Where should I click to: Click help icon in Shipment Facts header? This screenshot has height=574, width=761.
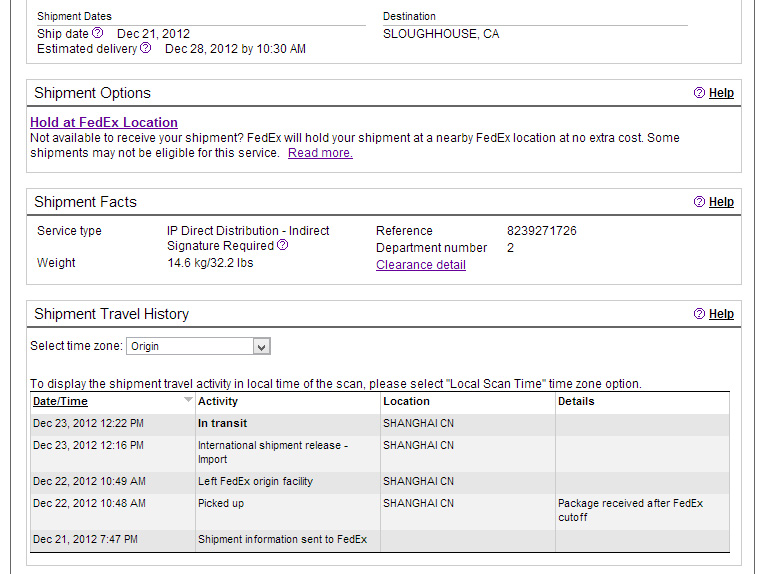click(x=699, y=201)
